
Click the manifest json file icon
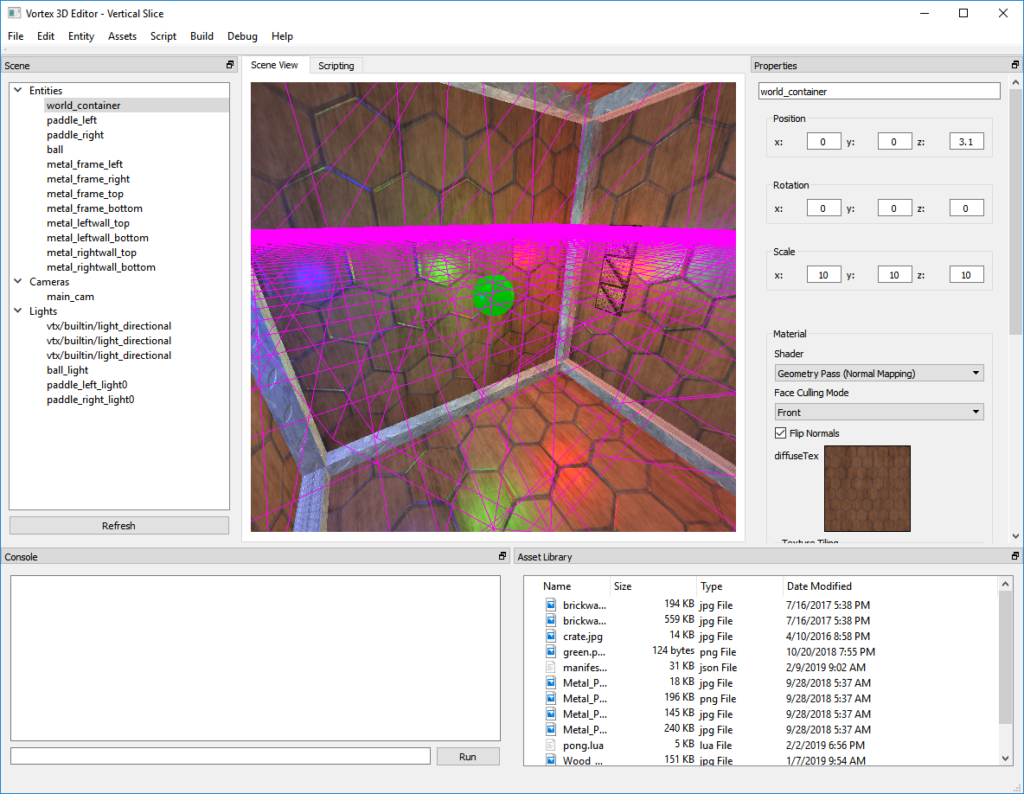pyautogui.click(x=550, y=667)
